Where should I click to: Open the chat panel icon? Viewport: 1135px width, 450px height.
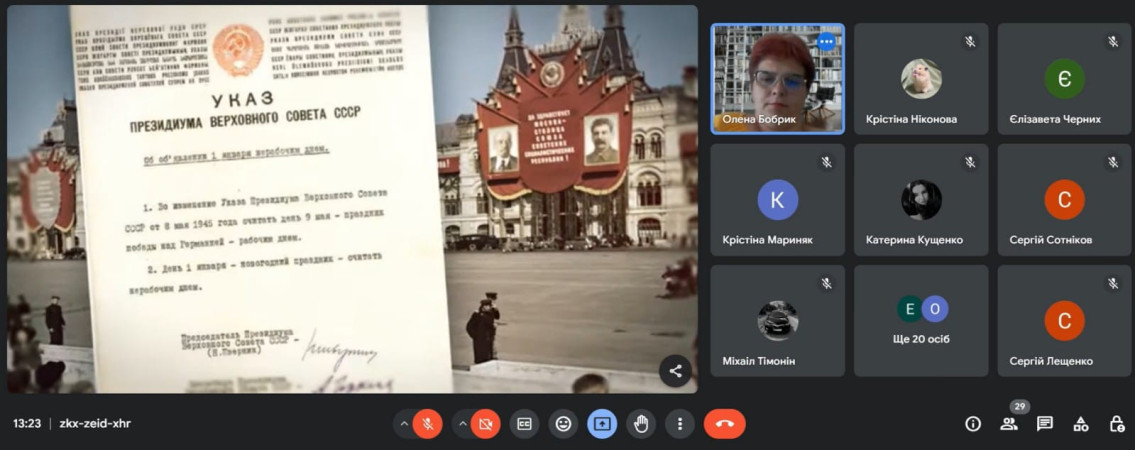pos(1045,424)
